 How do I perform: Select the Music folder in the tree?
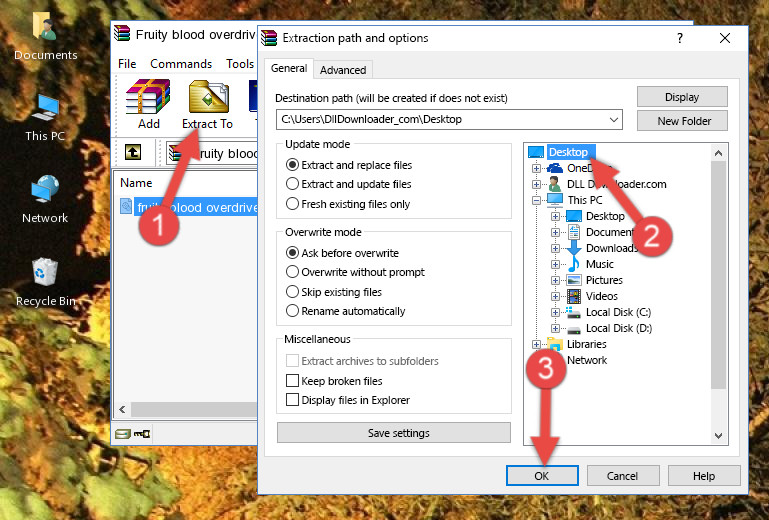coord(599,264)
